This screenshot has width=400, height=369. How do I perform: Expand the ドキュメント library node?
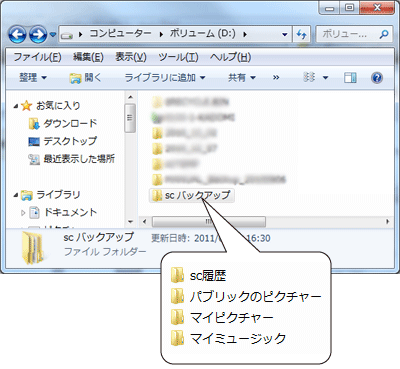[x=23, y=213]
